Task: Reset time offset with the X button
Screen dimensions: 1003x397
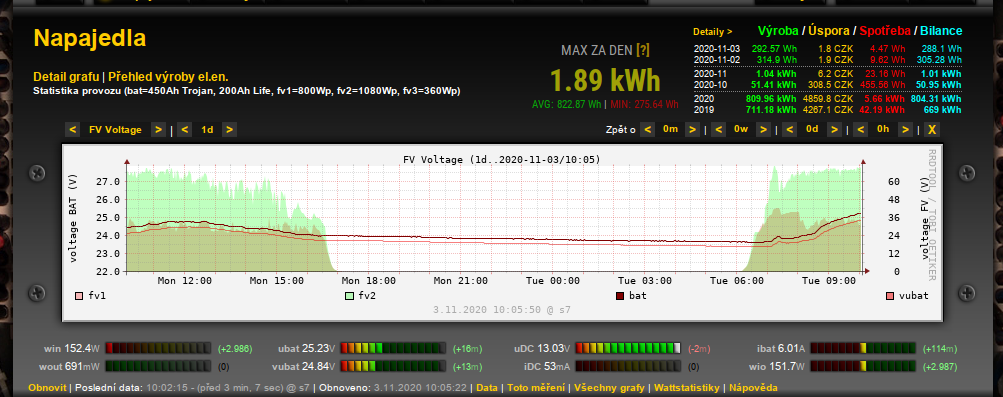Action: (x=932, y=130)
